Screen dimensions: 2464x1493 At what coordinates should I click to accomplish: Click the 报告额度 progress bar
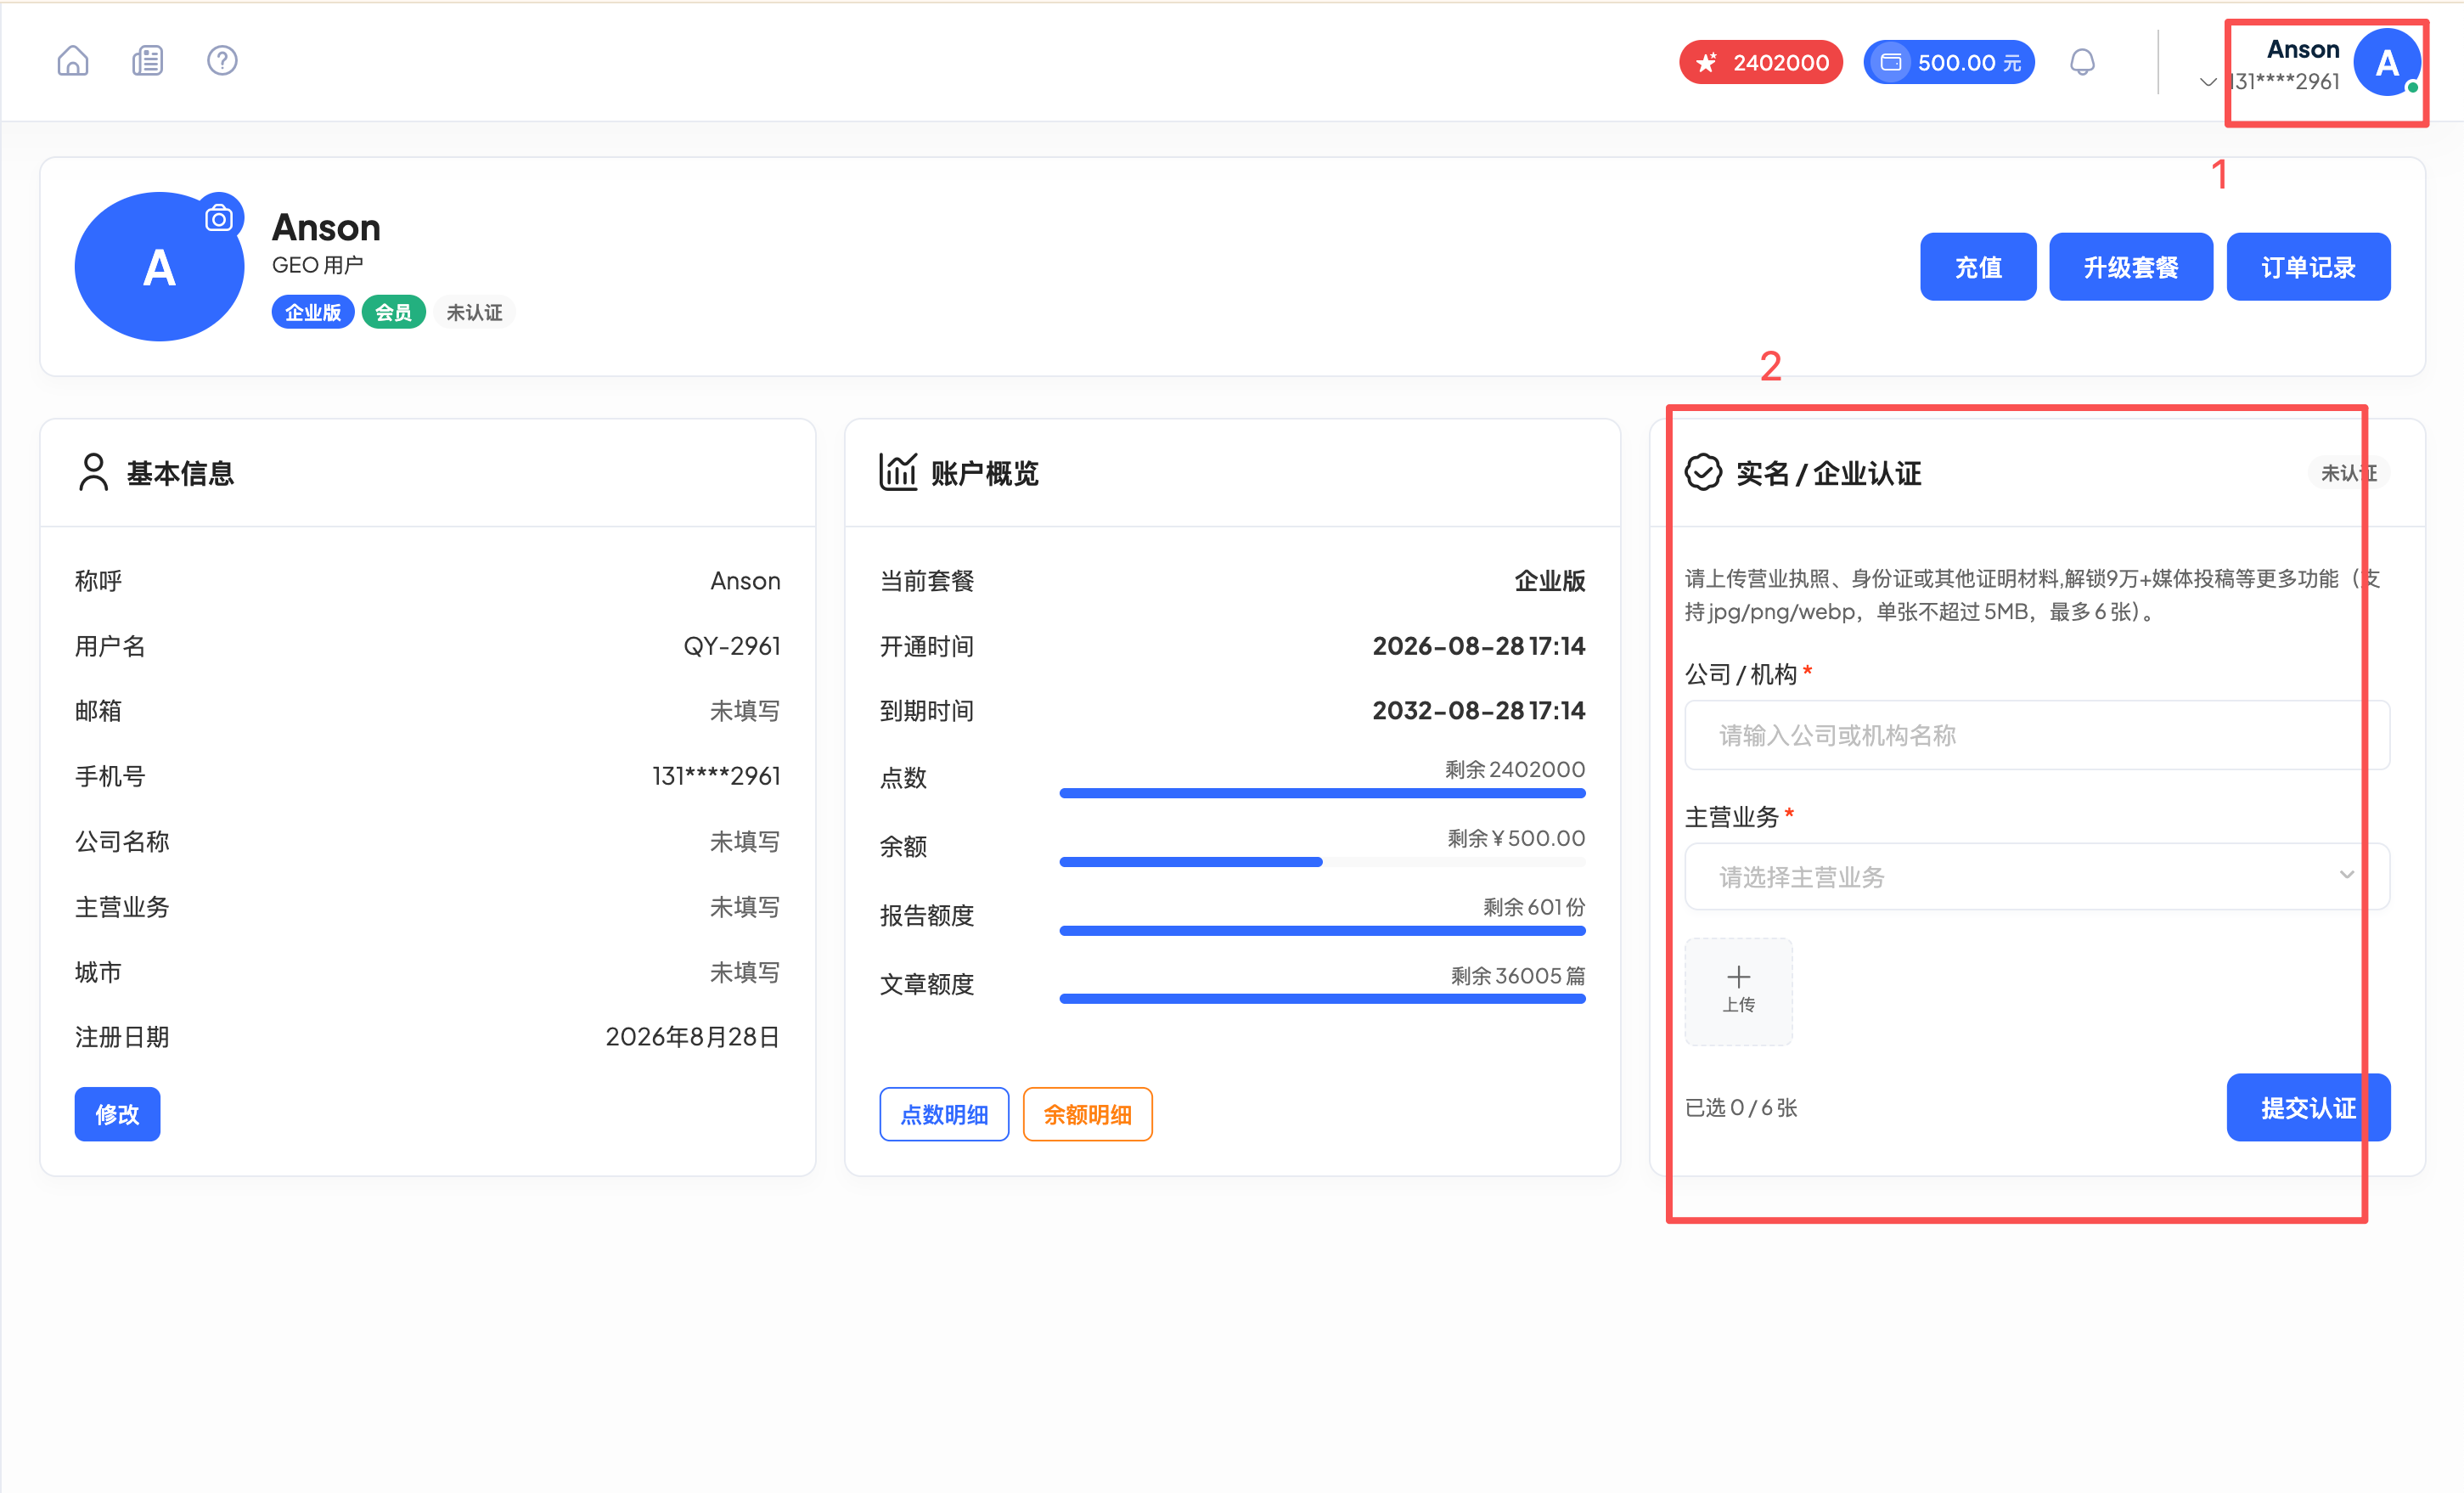coord(1322,931)
